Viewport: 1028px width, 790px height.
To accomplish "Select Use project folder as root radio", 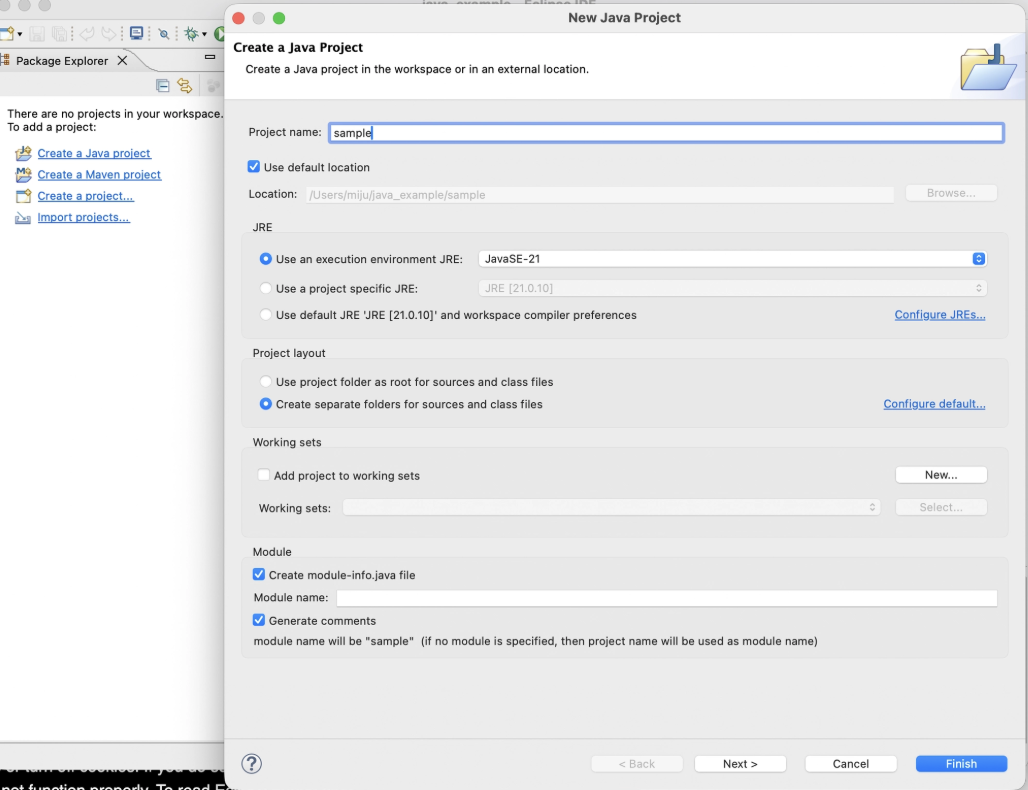I will point(266,382).
